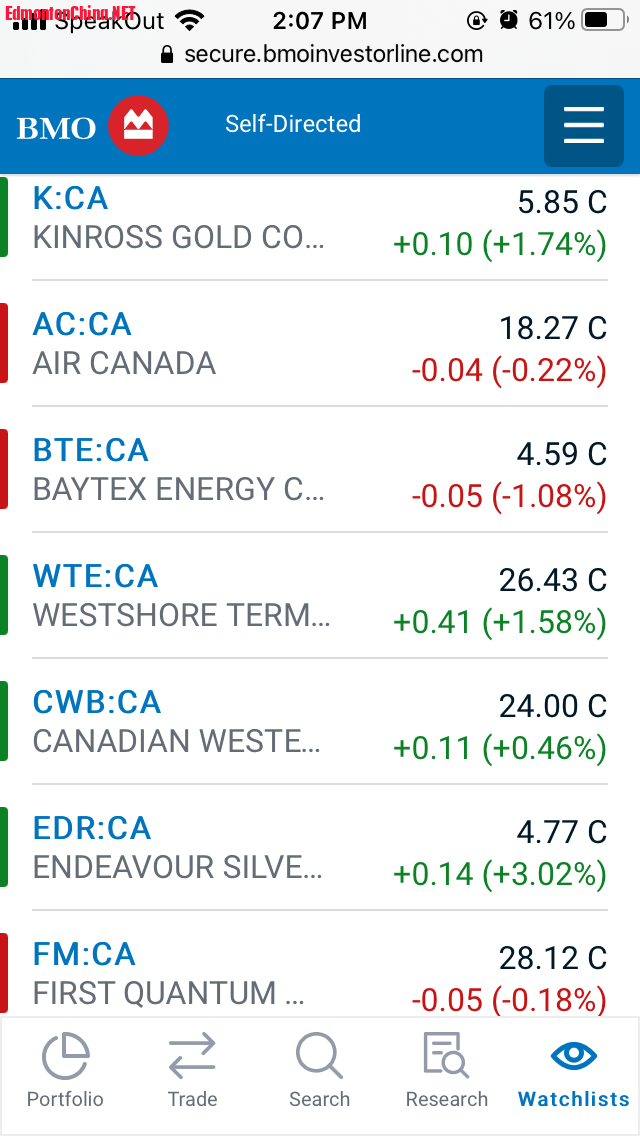Open the Portfolio pie chart icon

pyautogui.click(x=65, y=1056)
